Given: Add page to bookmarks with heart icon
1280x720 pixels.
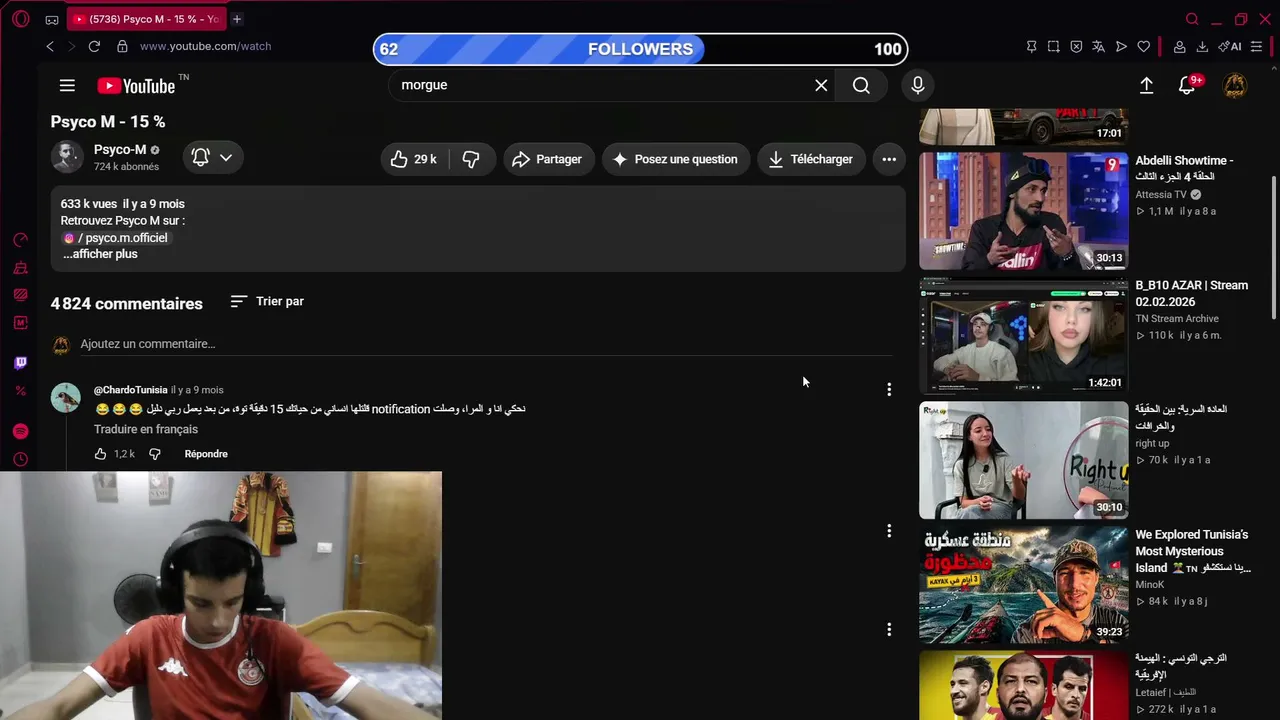Looking at the screenshot, I should pyautogui.click(x=1144, y=46).
